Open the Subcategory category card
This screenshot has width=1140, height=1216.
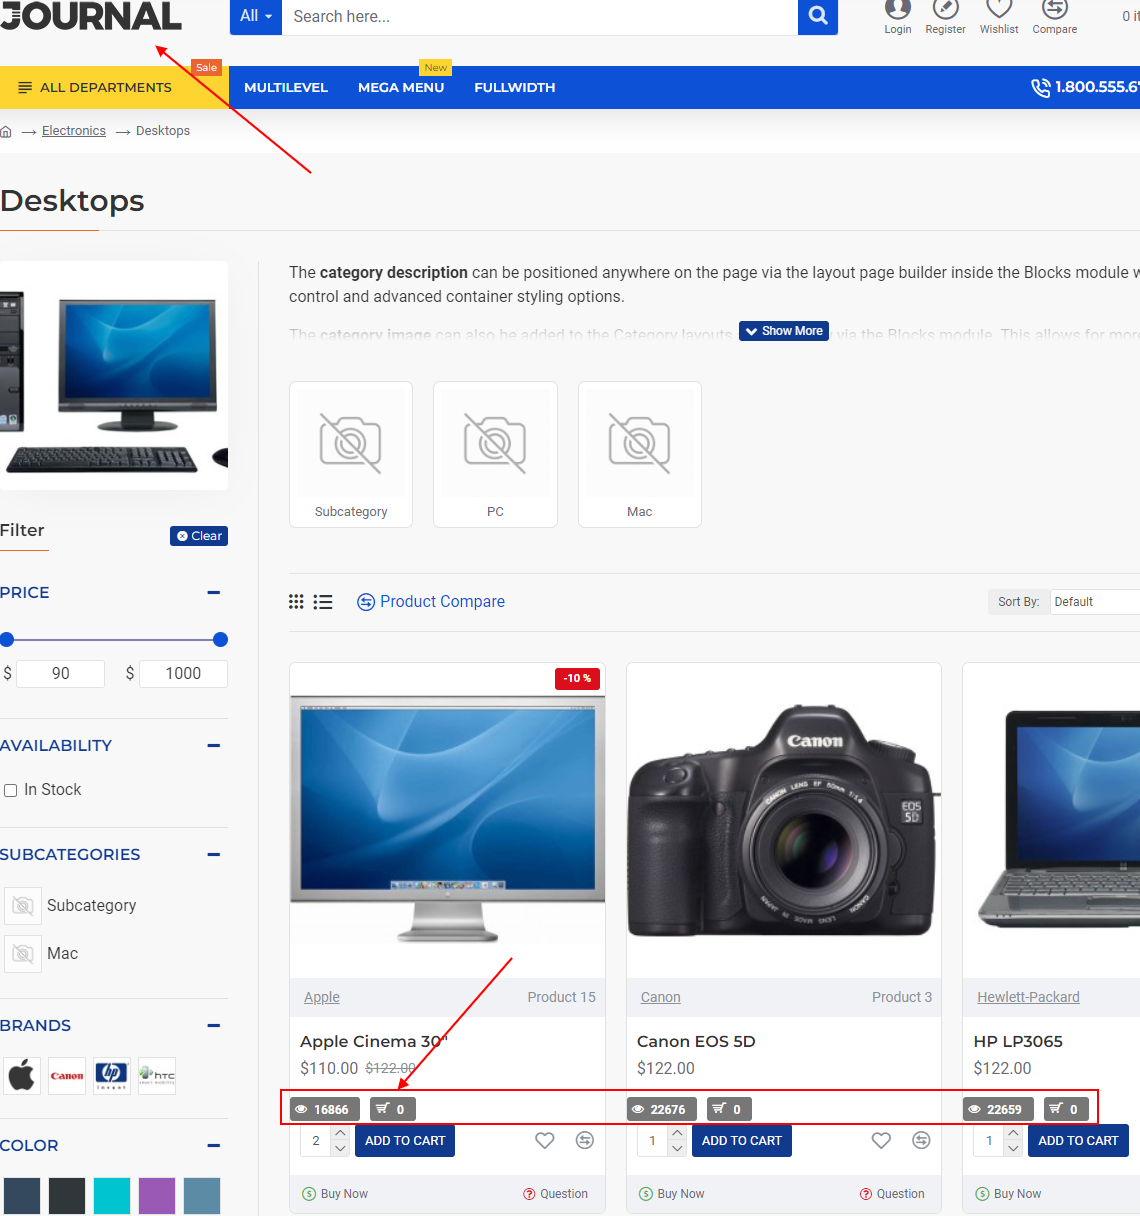click(351, 454)
